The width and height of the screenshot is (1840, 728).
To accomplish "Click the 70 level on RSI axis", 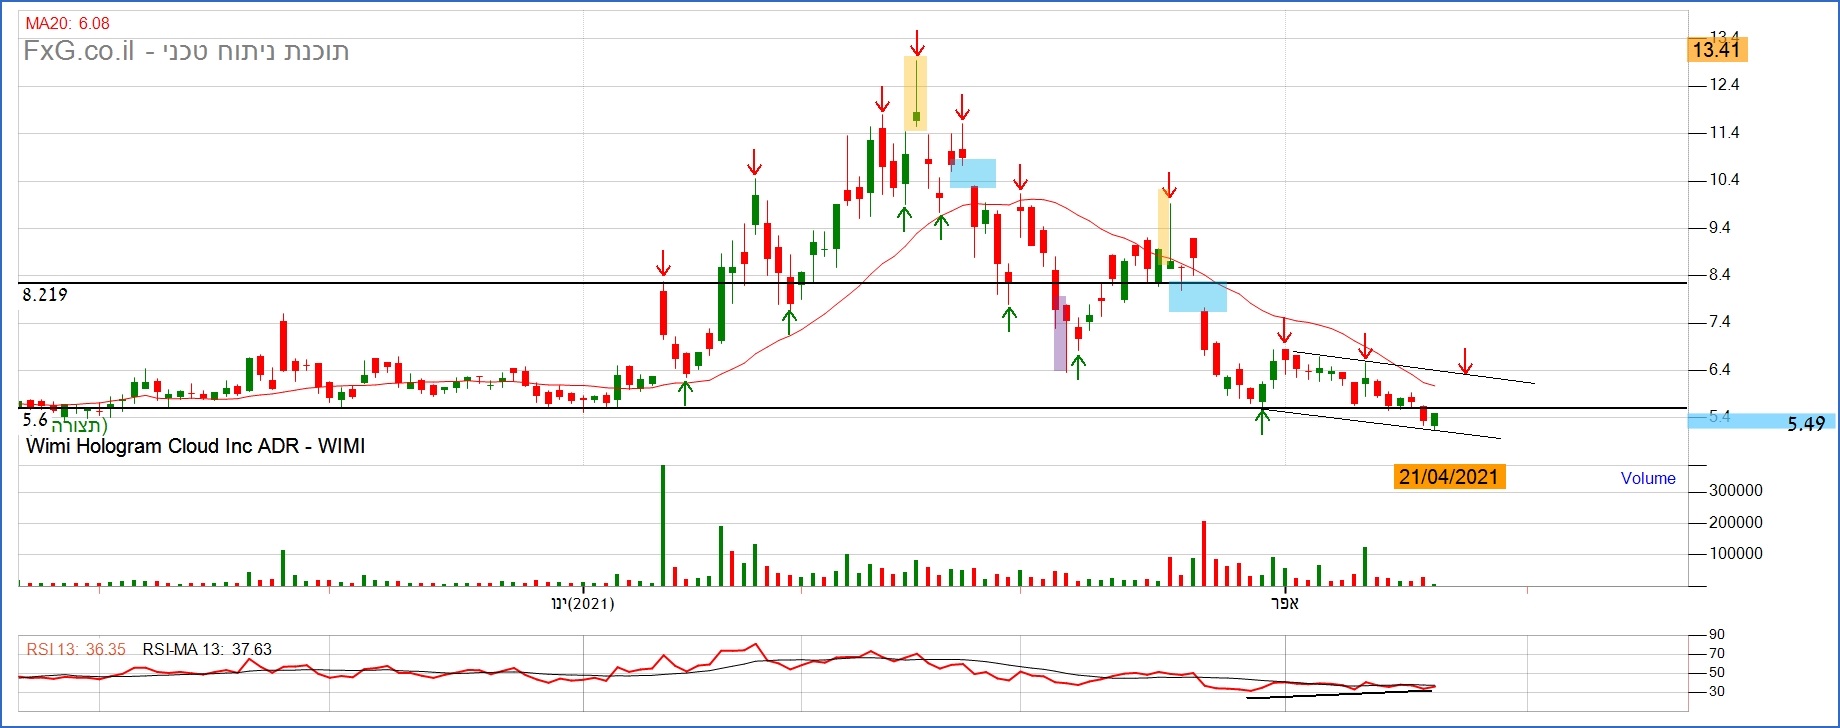I will (1717, 654).
